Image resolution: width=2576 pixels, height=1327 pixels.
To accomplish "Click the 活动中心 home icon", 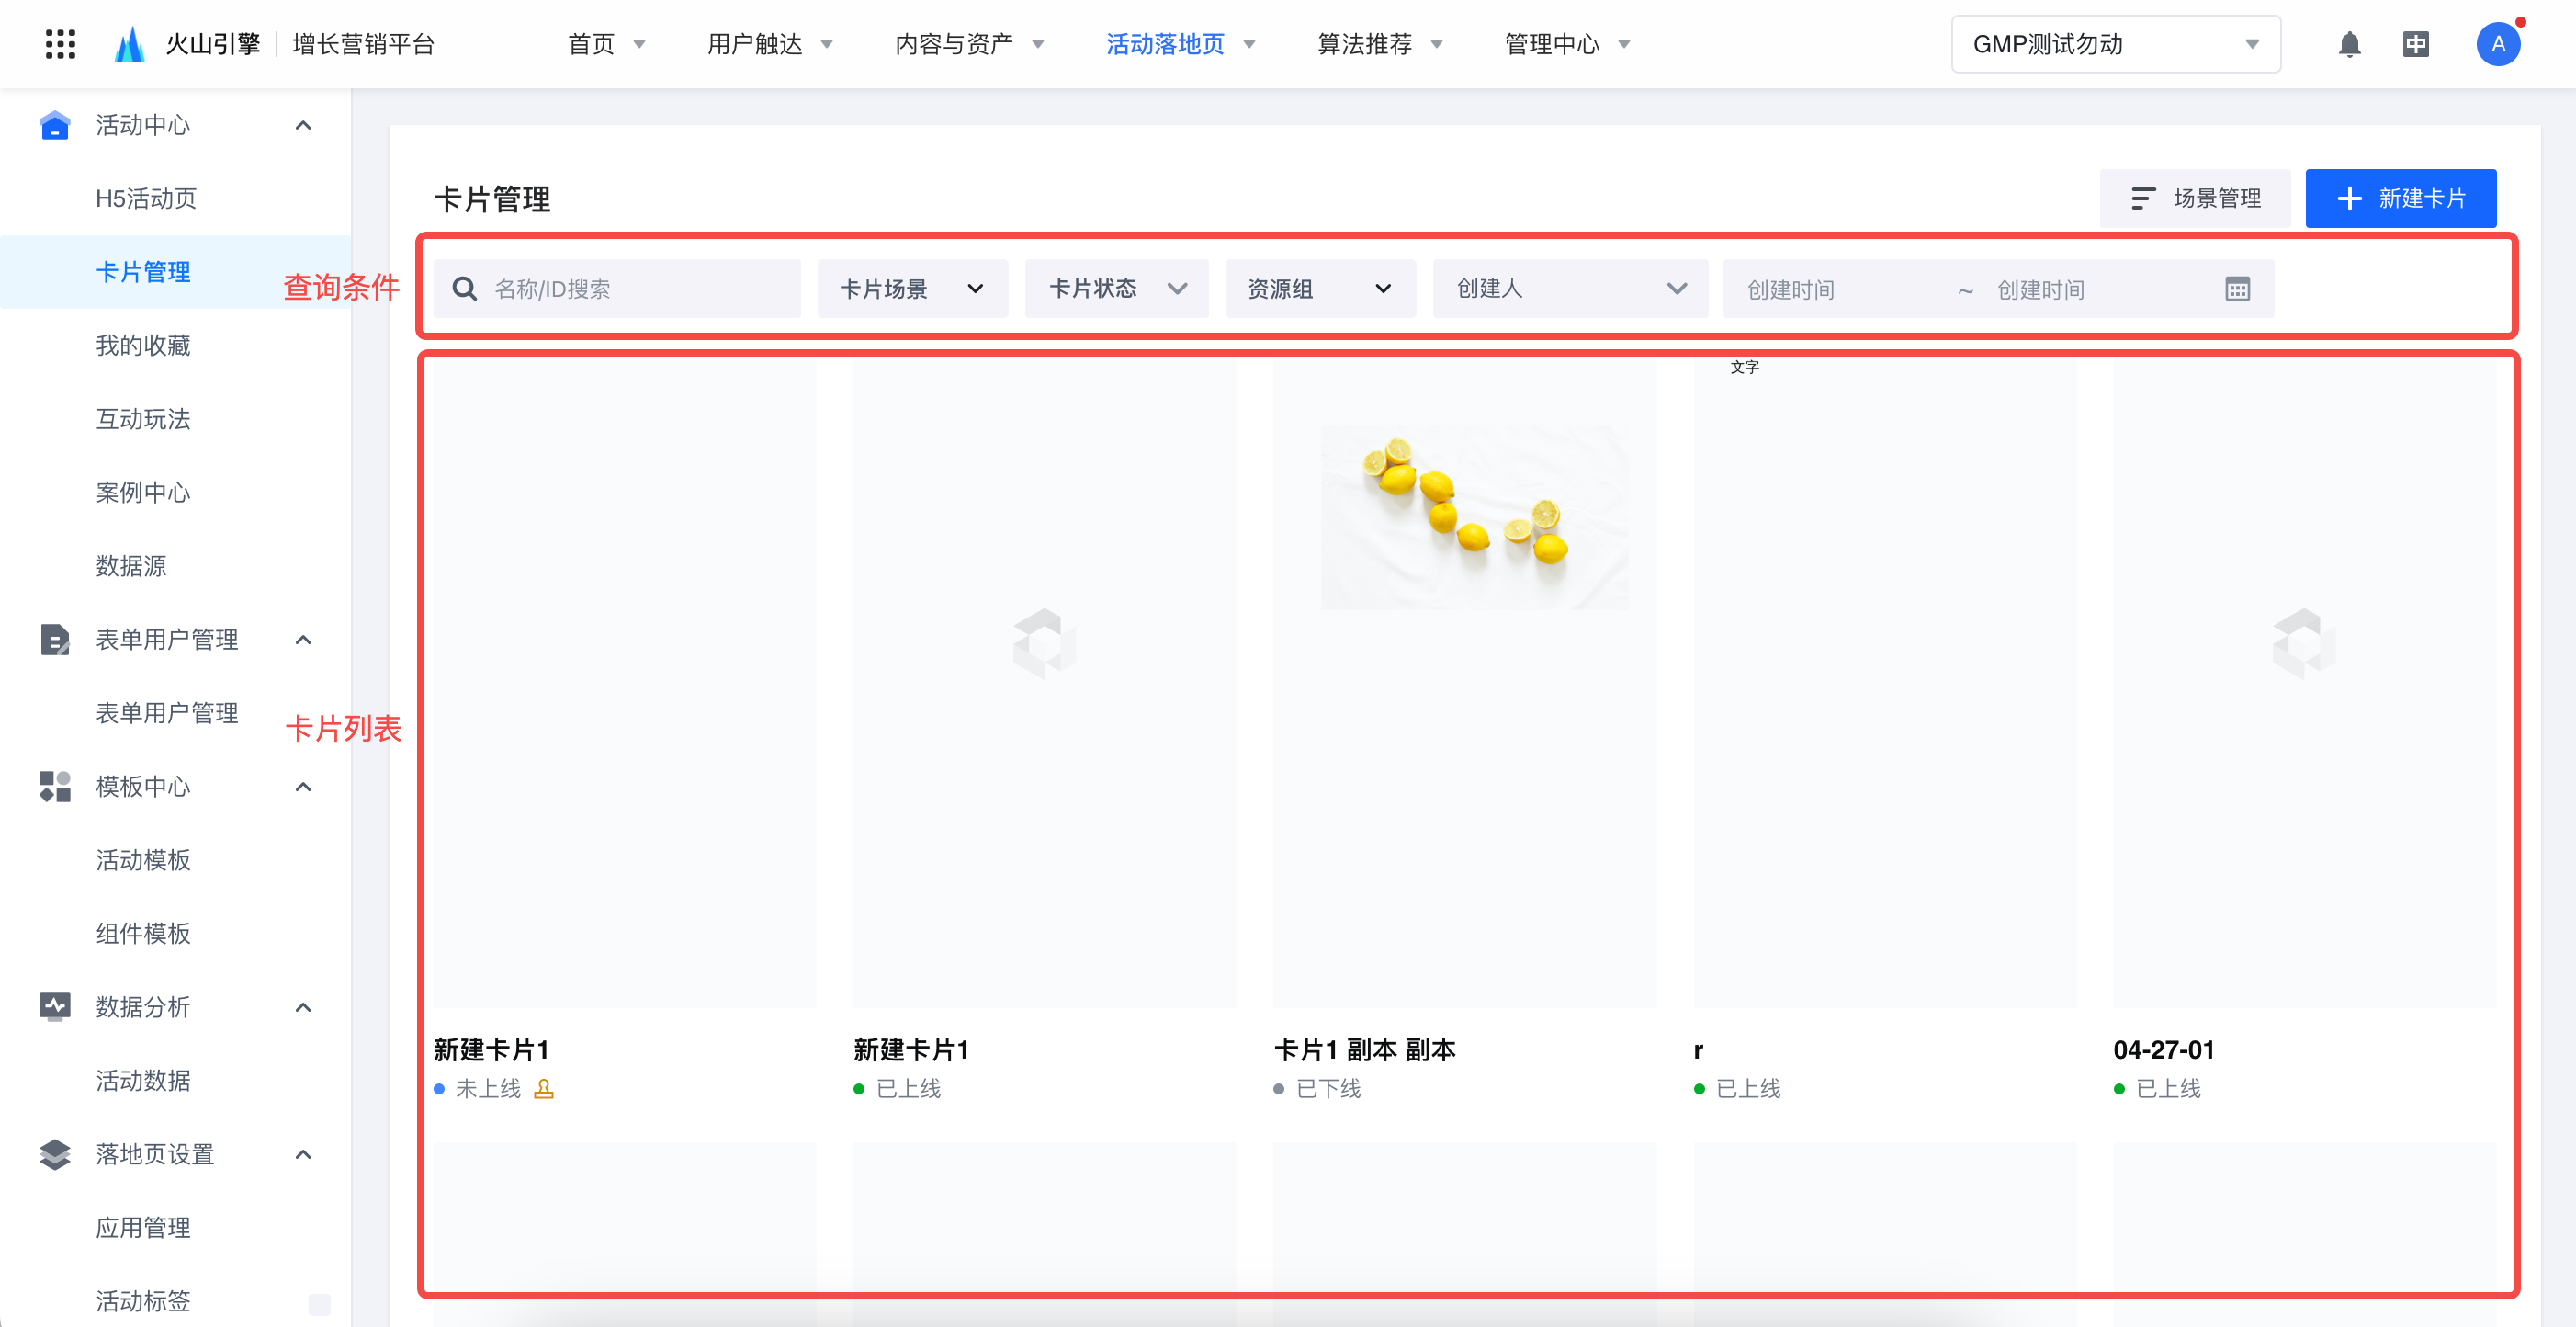I will tap(55, 125).
